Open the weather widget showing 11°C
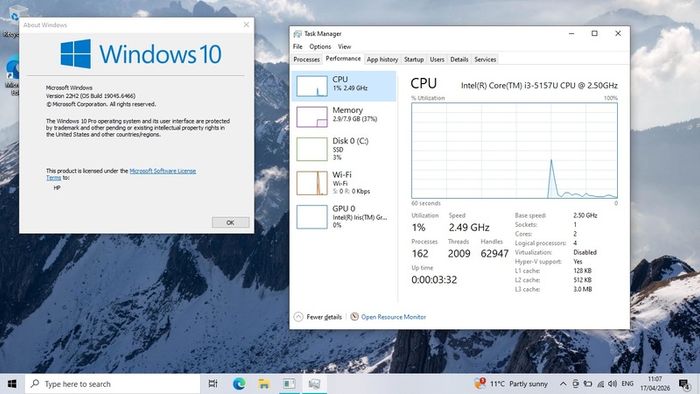 pos(511,384)
